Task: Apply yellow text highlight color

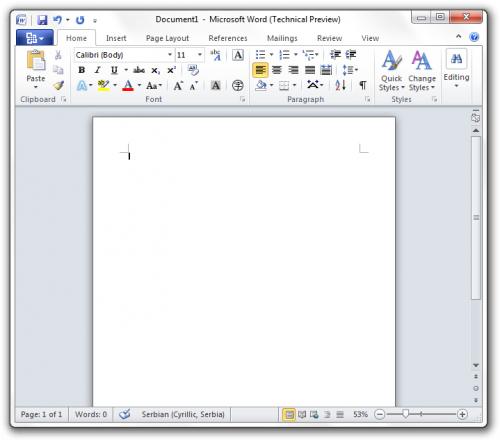Action: coord(103,86)
